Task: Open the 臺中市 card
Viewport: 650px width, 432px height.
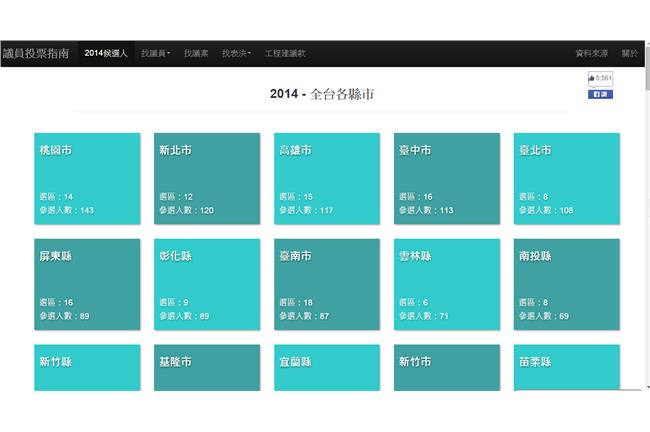Action: (447, 179)
